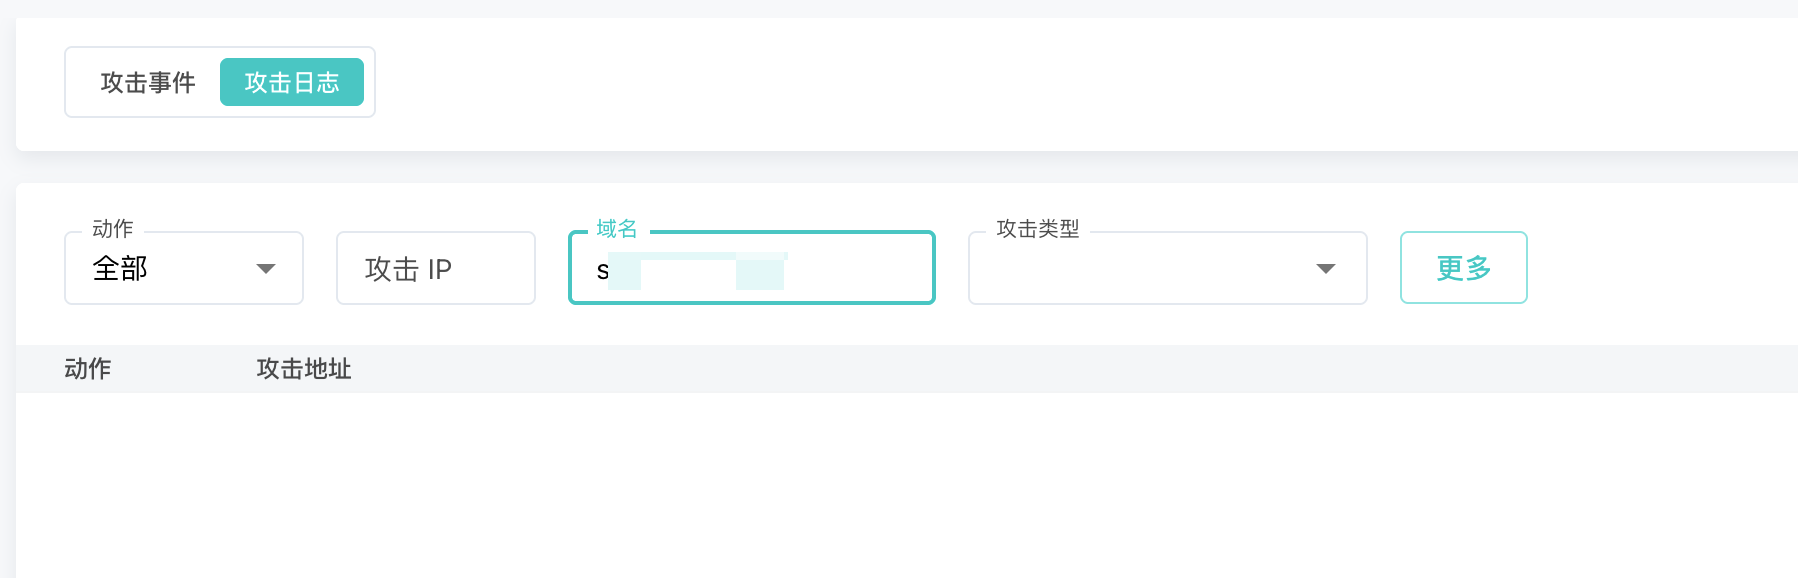Click the 攻击类型 floating label
1798x578 pixels.
(x=1038, y=229)
